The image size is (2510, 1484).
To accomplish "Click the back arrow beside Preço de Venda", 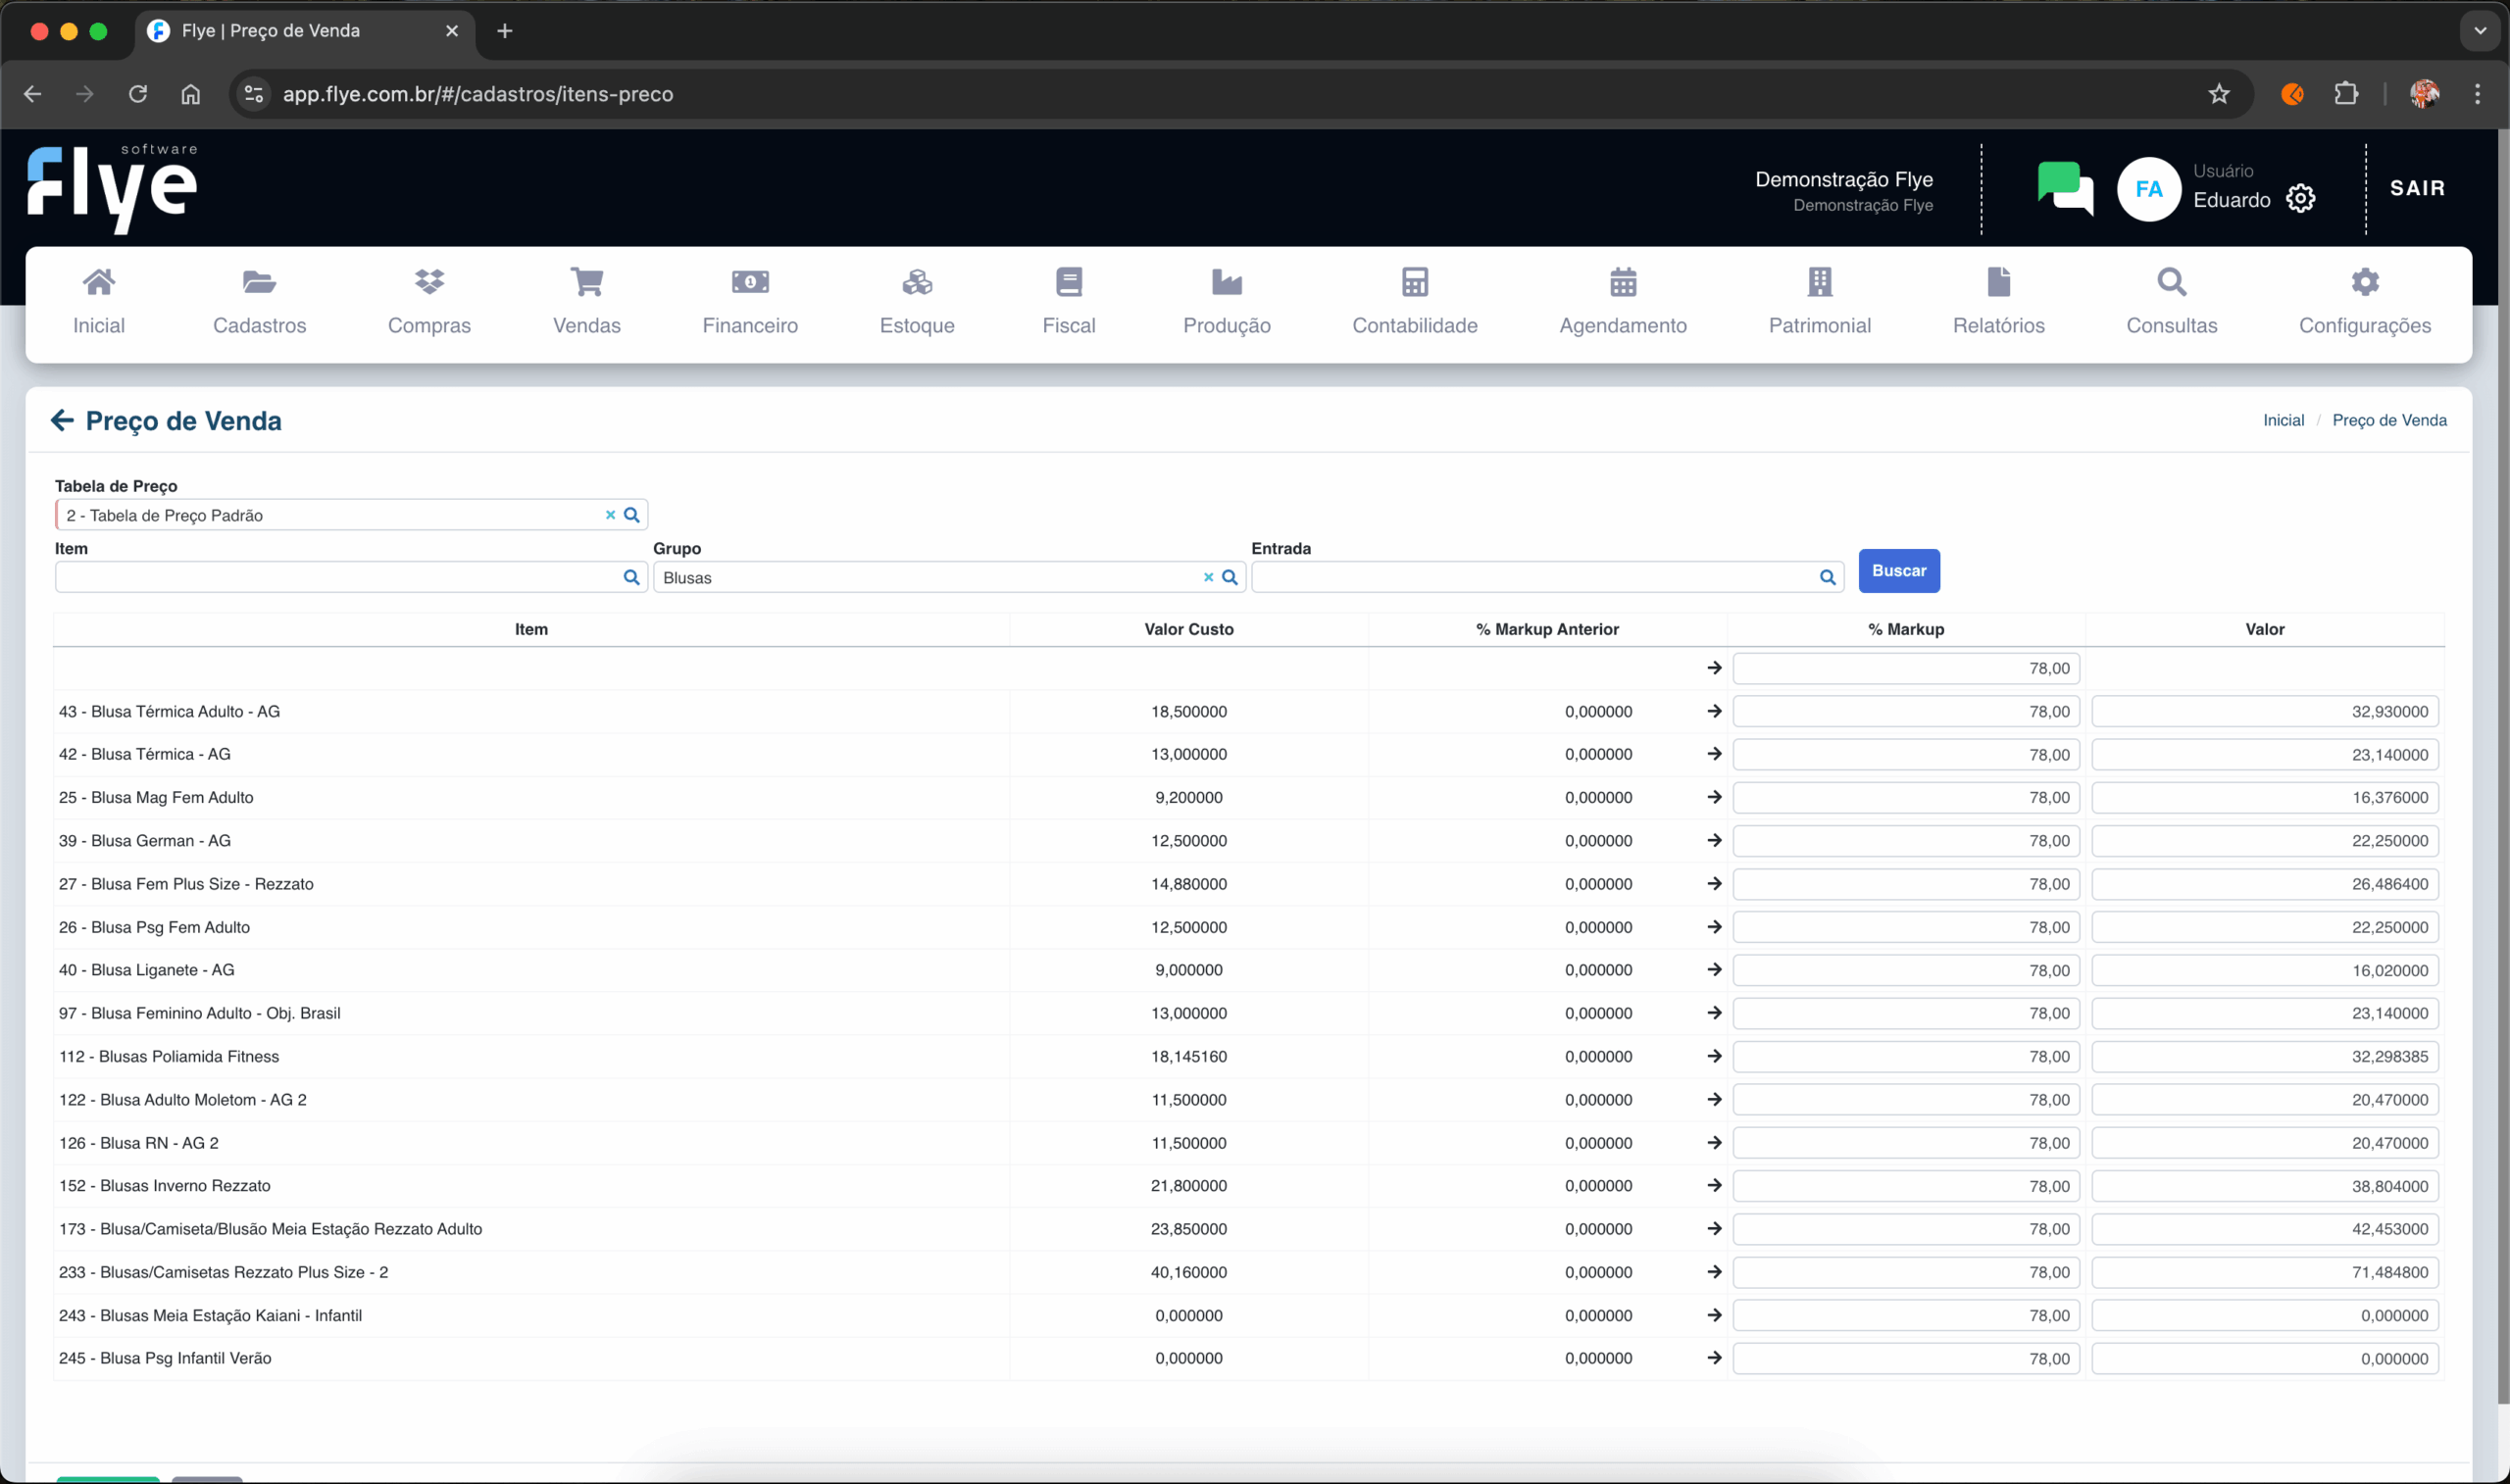I will tap(62, 421).
